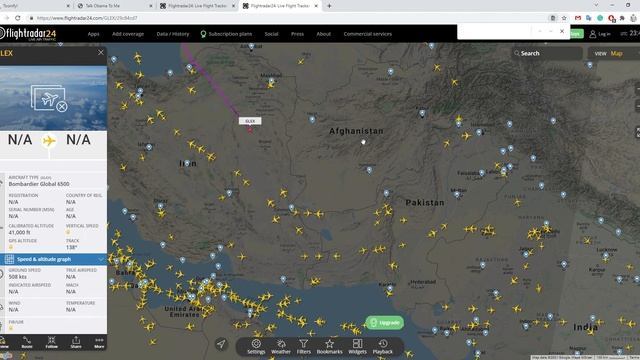Share this flight

(x=76, y=342)
